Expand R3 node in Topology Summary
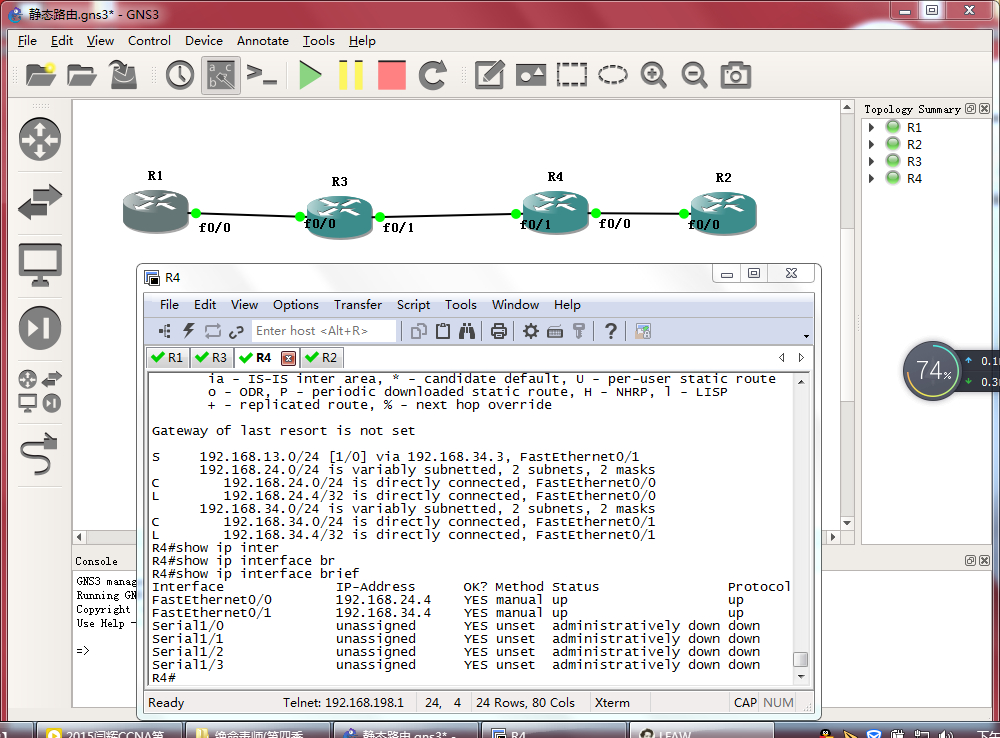1000x738 pixels. click(x=872, y=161)
